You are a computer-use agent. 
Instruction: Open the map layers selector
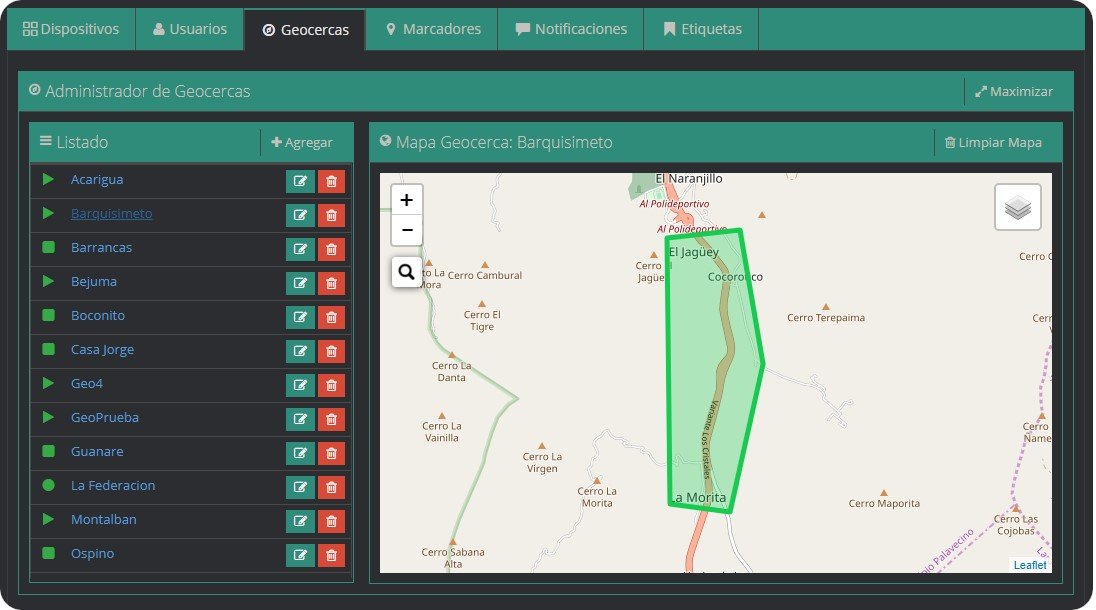pyautogui.click(x=1017, y=207)
